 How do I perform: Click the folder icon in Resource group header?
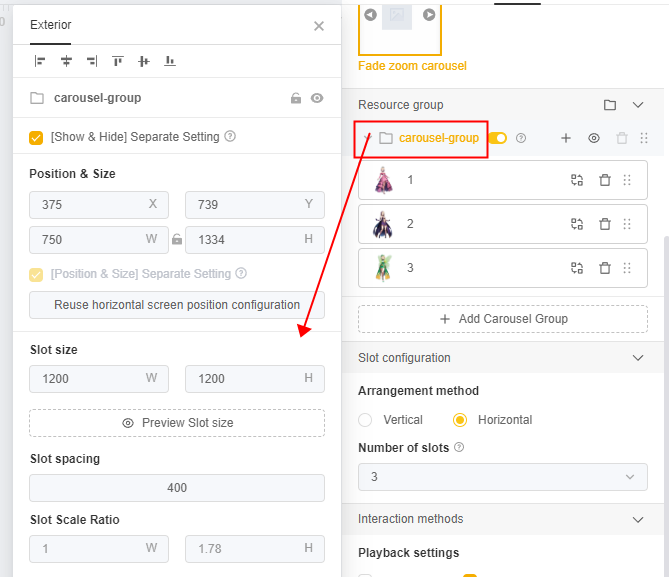tap(610, 105)
